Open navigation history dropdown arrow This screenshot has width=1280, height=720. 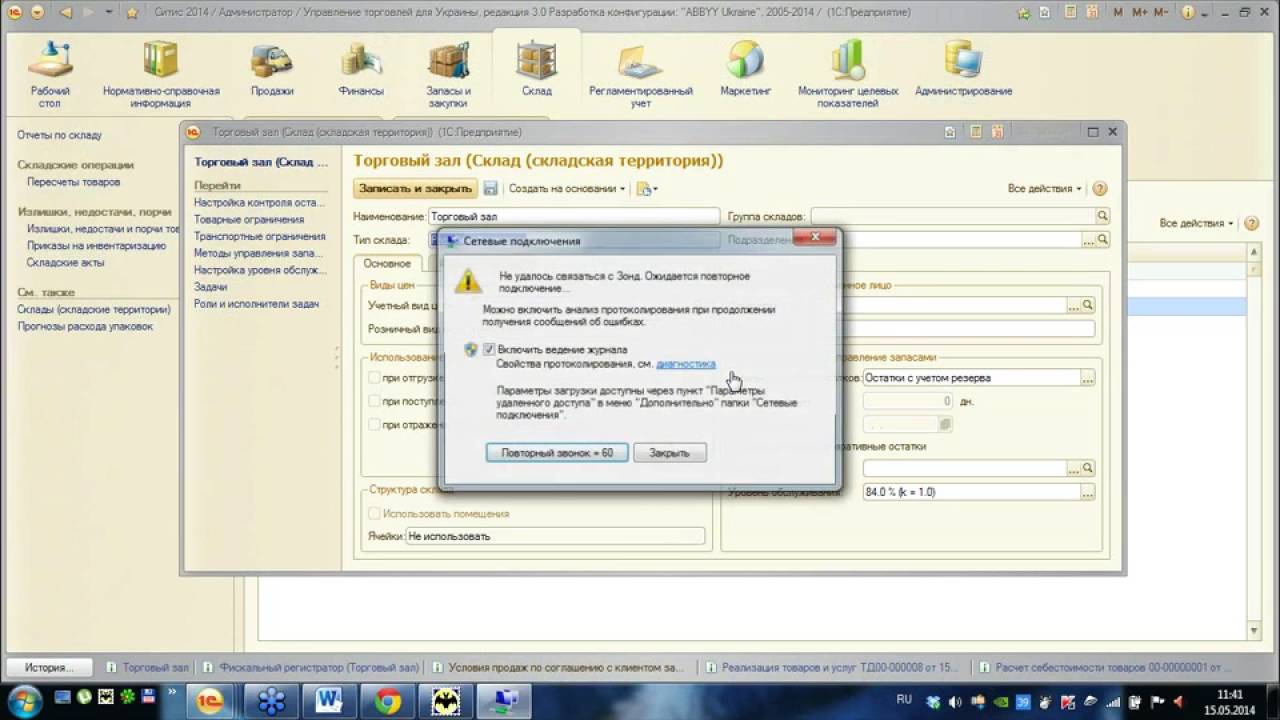pyautogui.click(x=108, y=12)
